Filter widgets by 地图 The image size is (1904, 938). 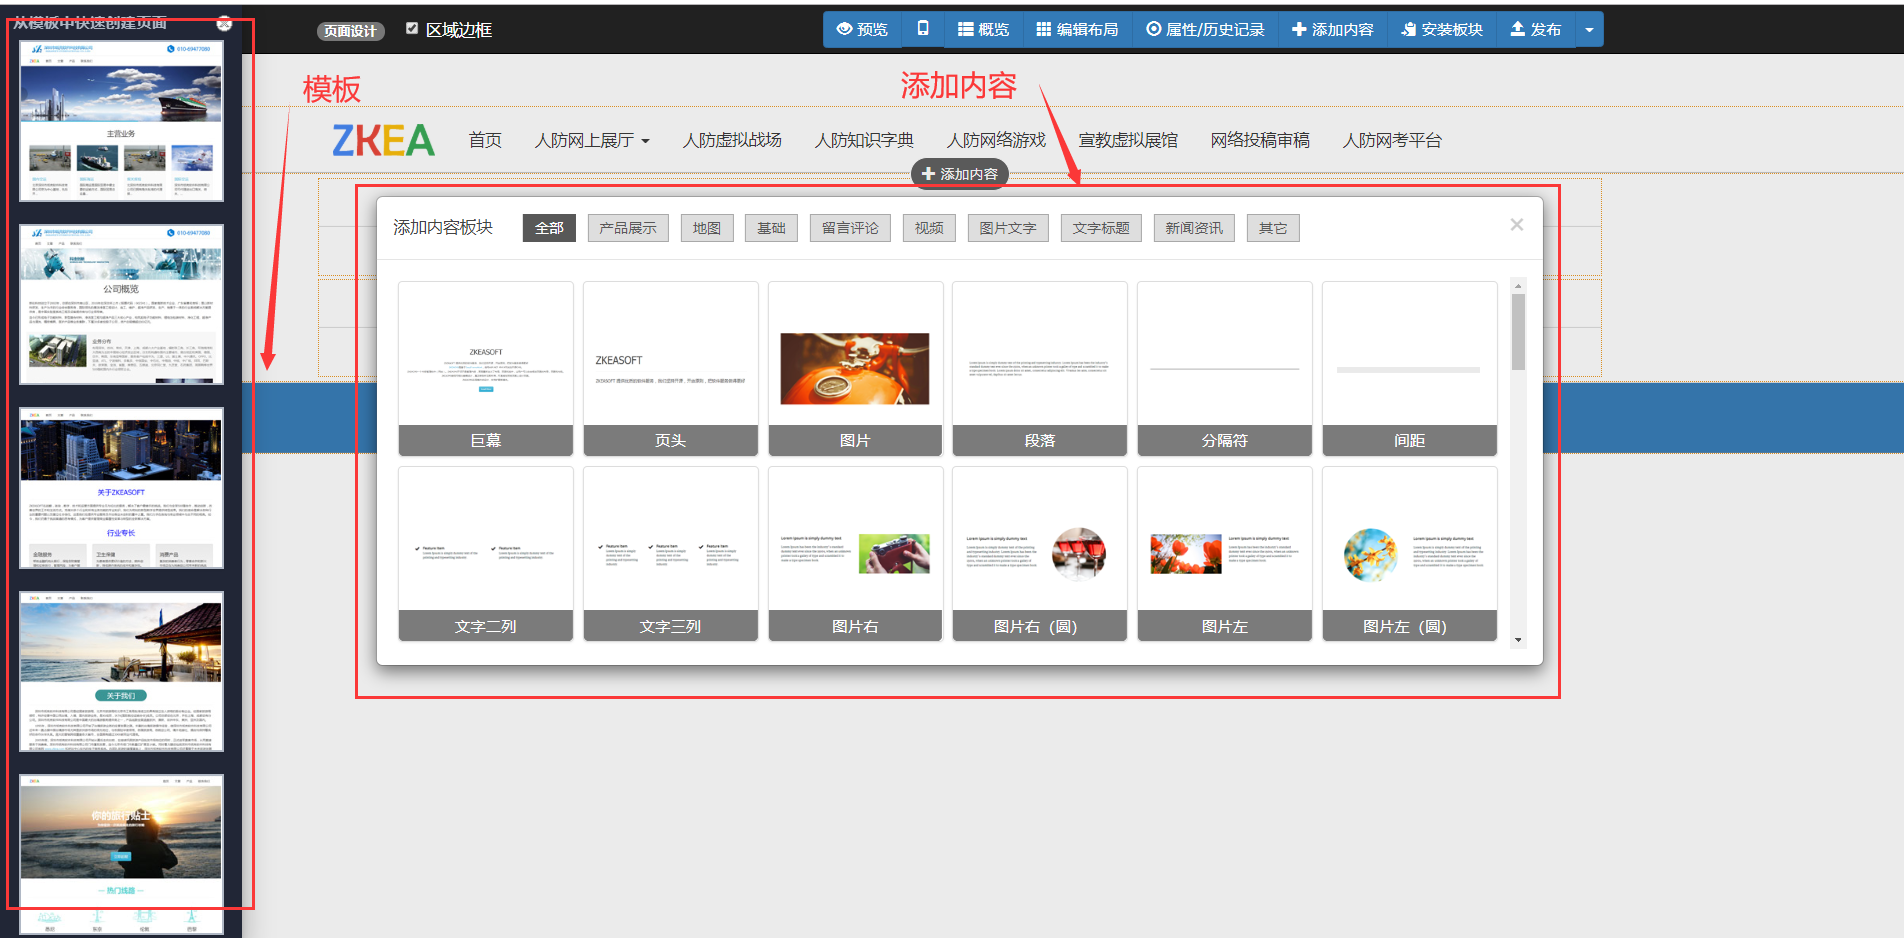pos(707,228)
